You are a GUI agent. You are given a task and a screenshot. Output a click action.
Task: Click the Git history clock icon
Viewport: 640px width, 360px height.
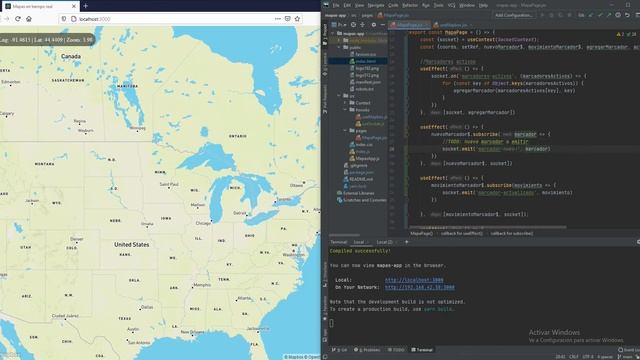(x=618, y=15)
